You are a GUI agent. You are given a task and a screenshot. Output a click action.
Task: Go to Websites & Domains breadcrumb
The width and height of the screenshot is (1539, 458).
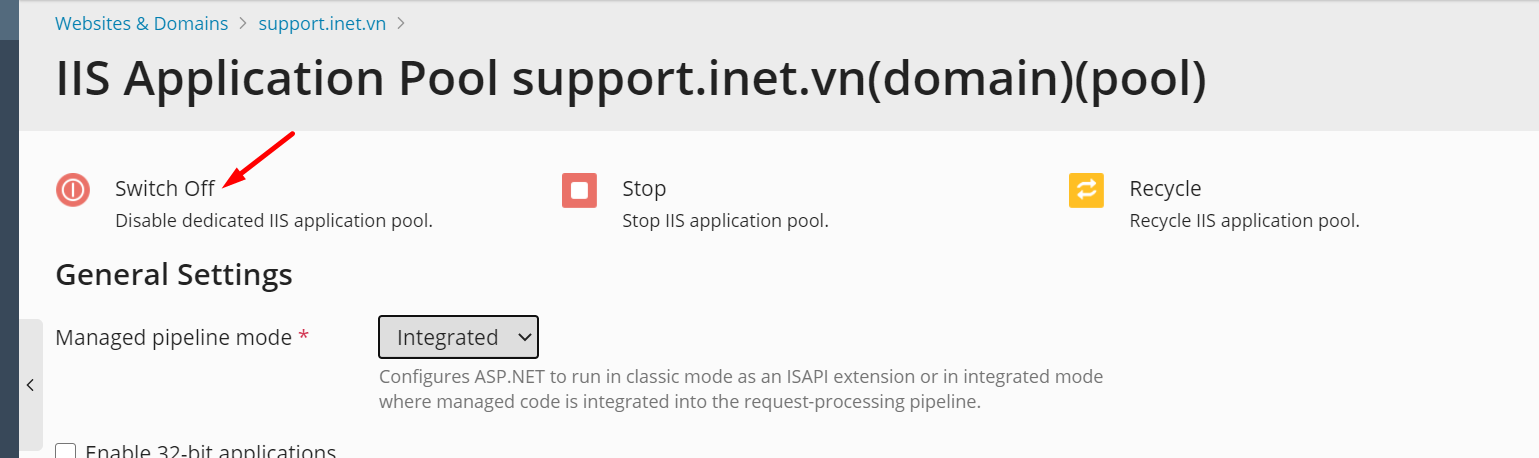click(141, 23)
